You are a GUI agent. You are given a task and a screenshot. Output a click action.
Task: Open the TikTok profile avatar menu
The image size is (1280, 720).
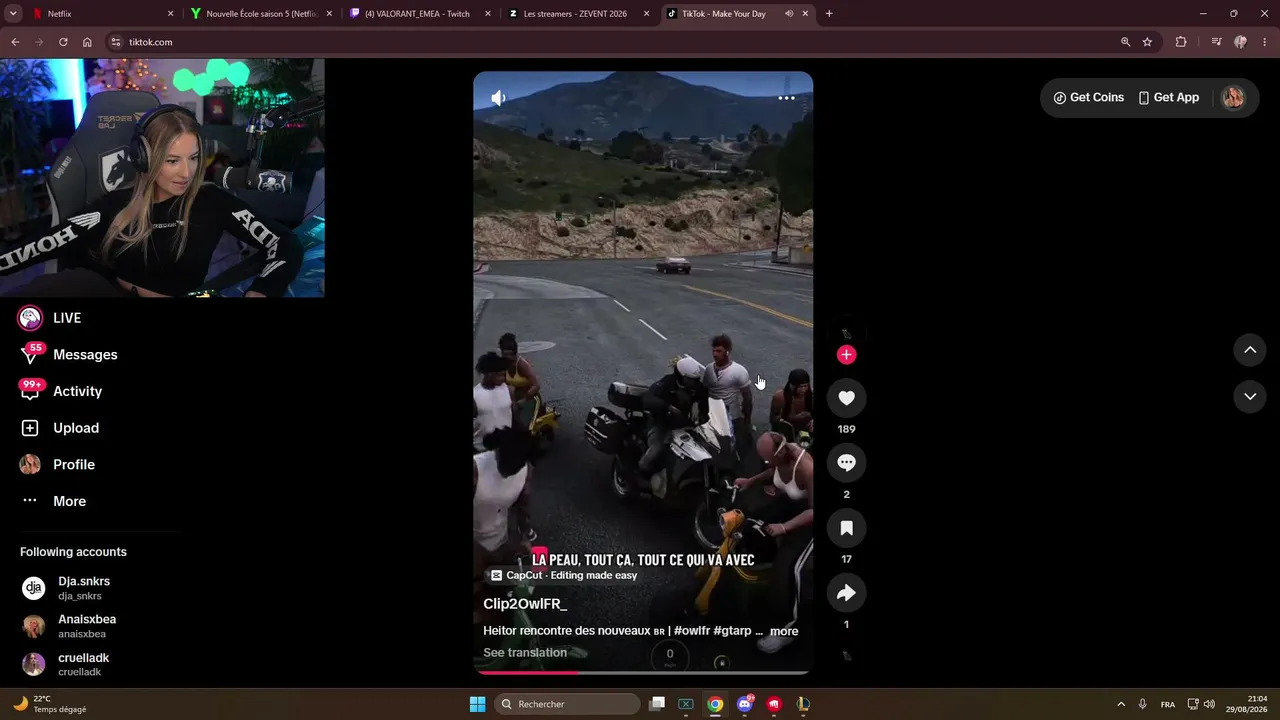click(x=1233, y=98)
